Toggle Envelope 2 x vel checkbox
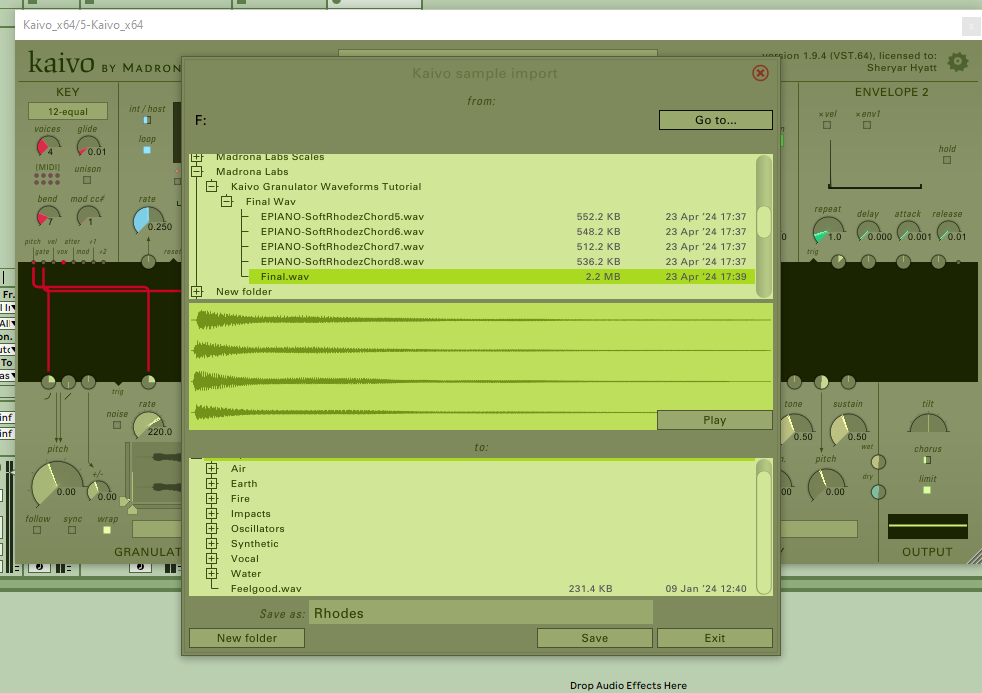 pos(827,125)
